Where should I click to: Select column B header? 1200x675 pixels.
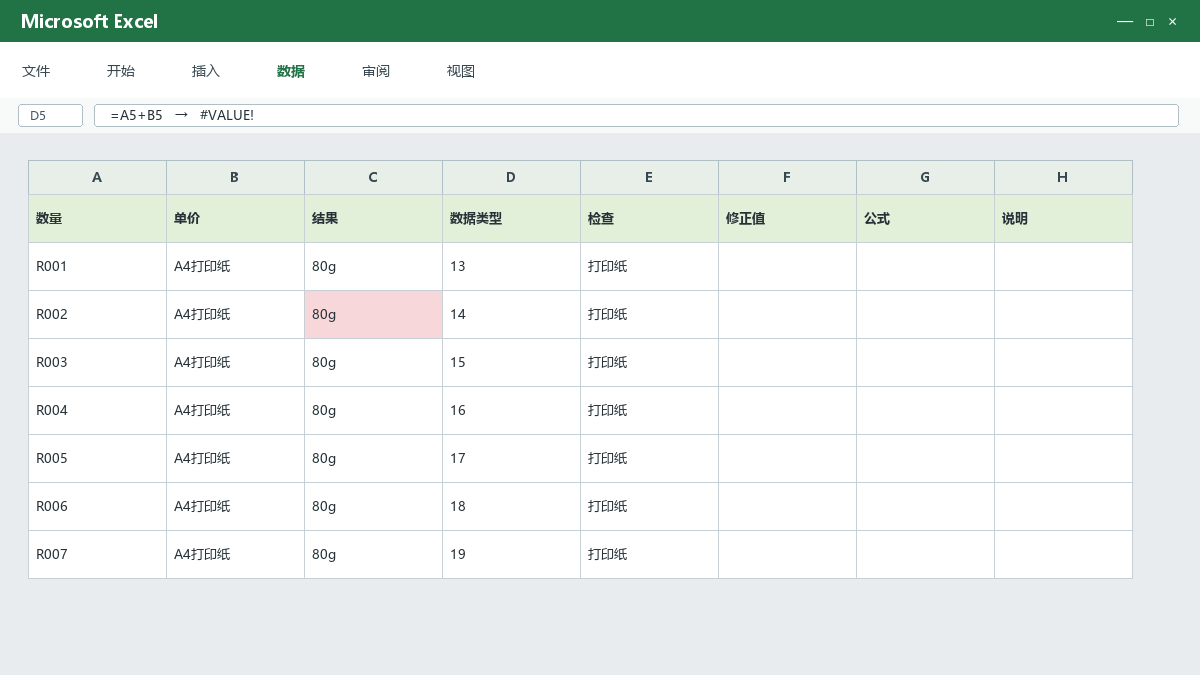[235, 177]
